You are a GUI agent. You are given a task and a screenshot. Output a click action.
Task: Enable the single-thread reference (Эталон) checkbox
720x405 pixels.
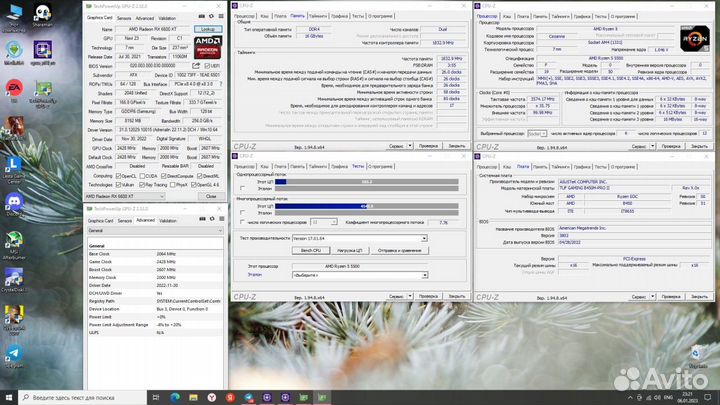click(x=242, y=188)
